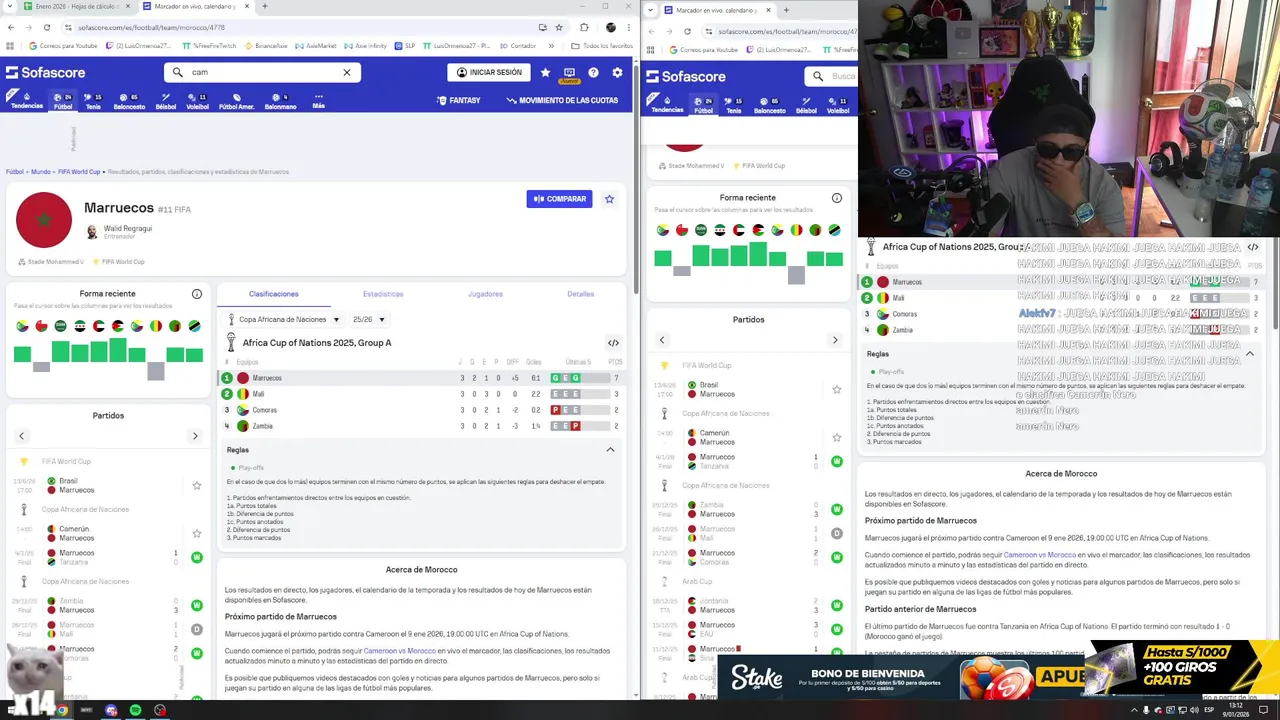Open tab search chevron in left Chrome window

point(8,6)
